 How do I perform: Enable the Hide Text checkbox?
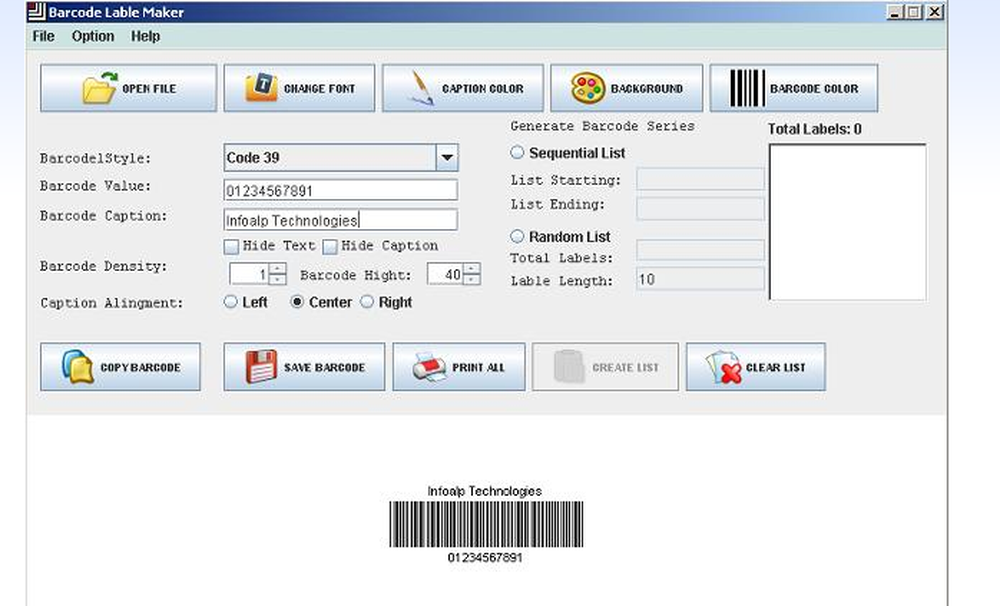tap(232, 246)
